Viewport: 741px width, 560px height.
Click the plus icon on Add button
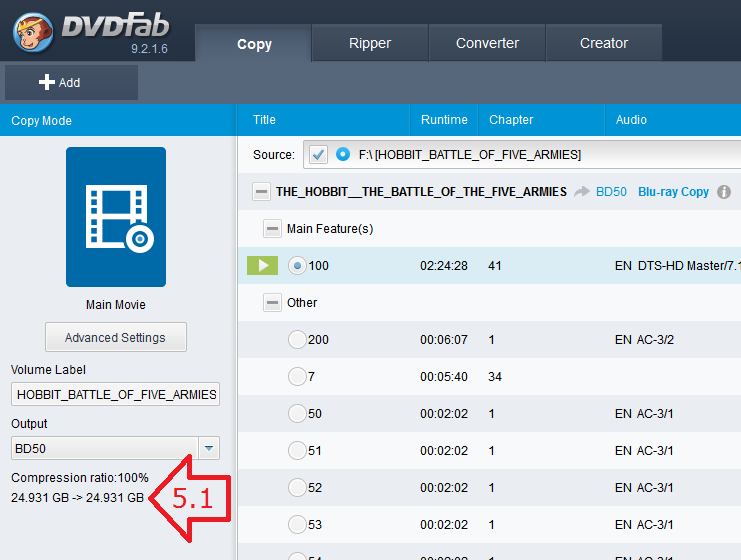(x=46, y=82)
